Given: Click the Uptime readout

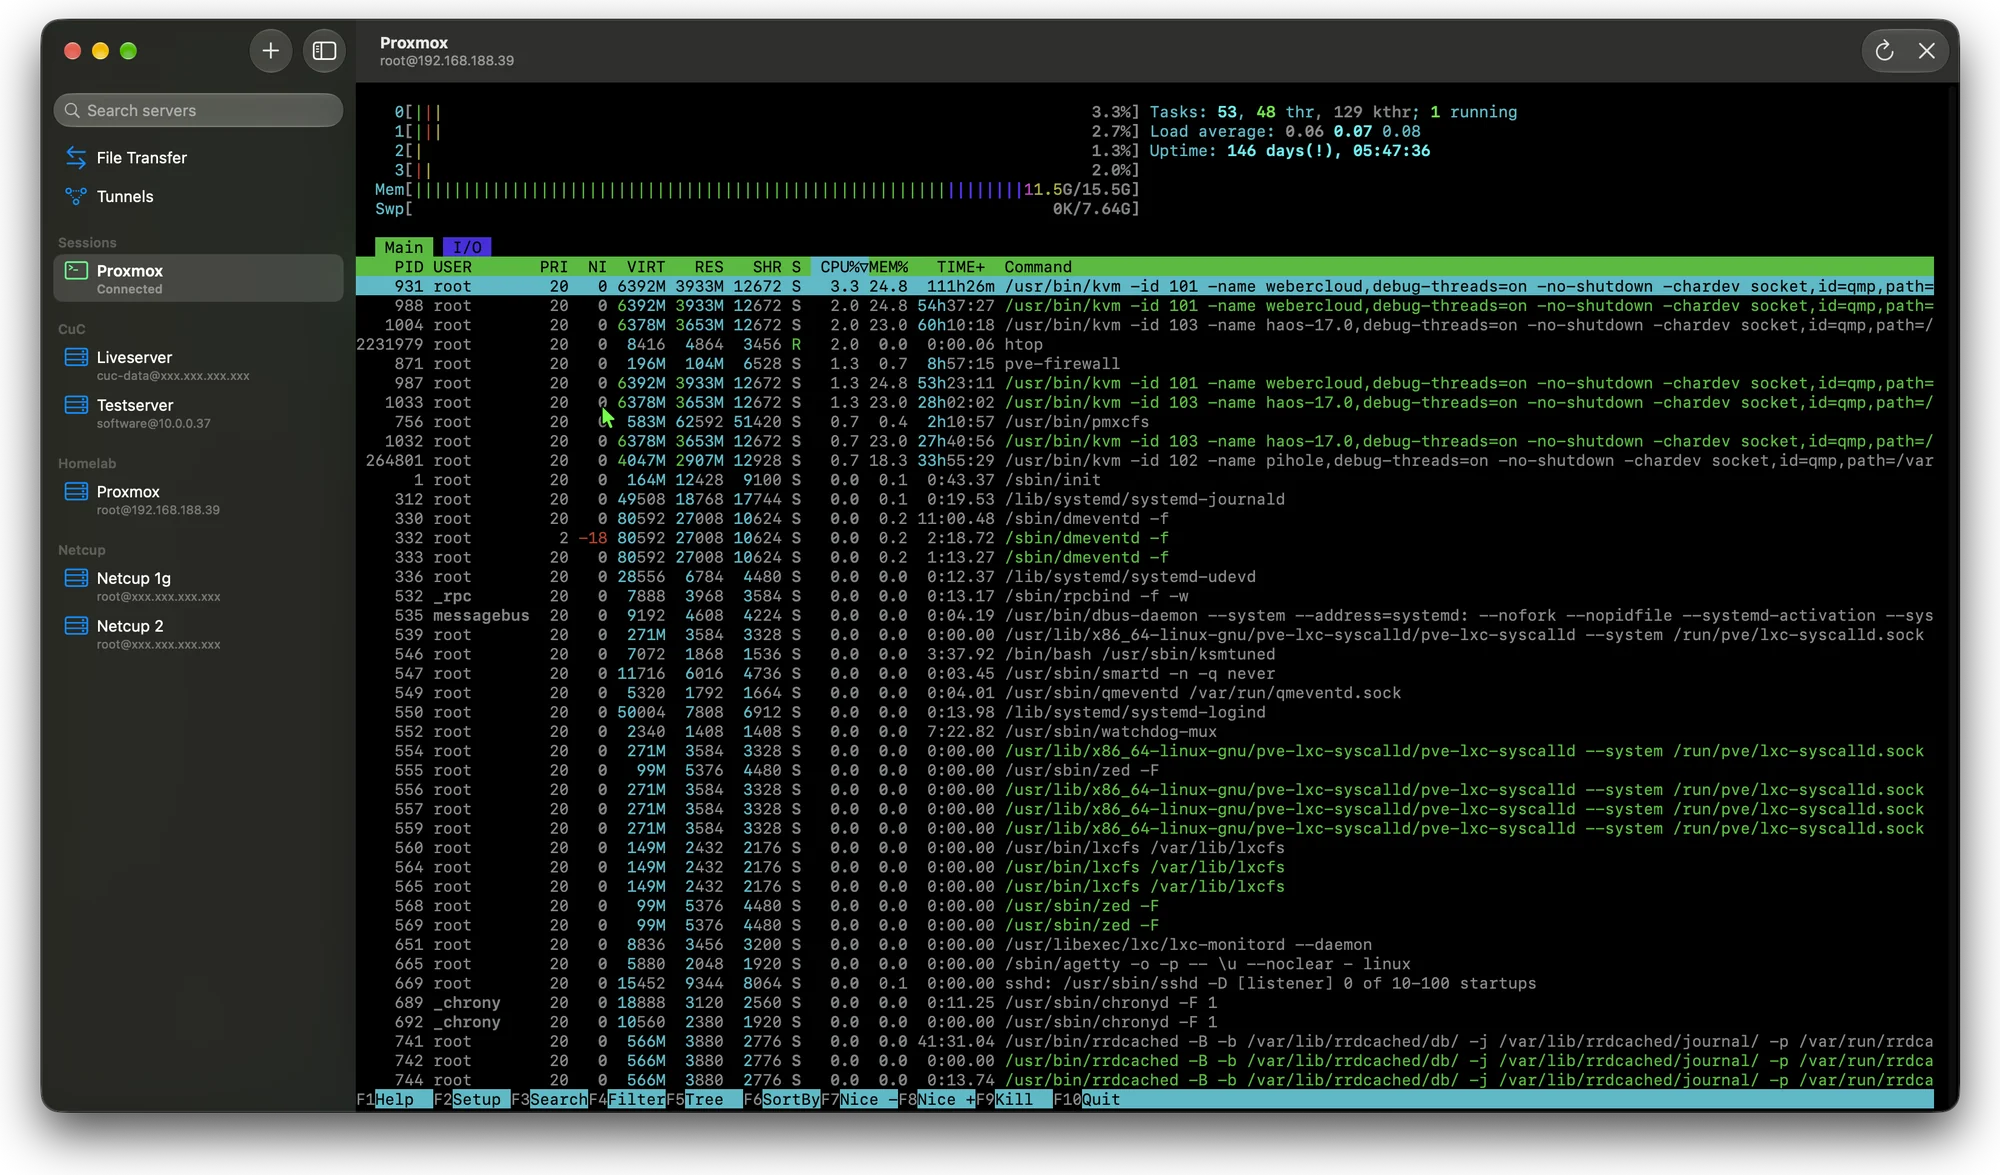Looking at the screenshot, I should click(1290, 151).
